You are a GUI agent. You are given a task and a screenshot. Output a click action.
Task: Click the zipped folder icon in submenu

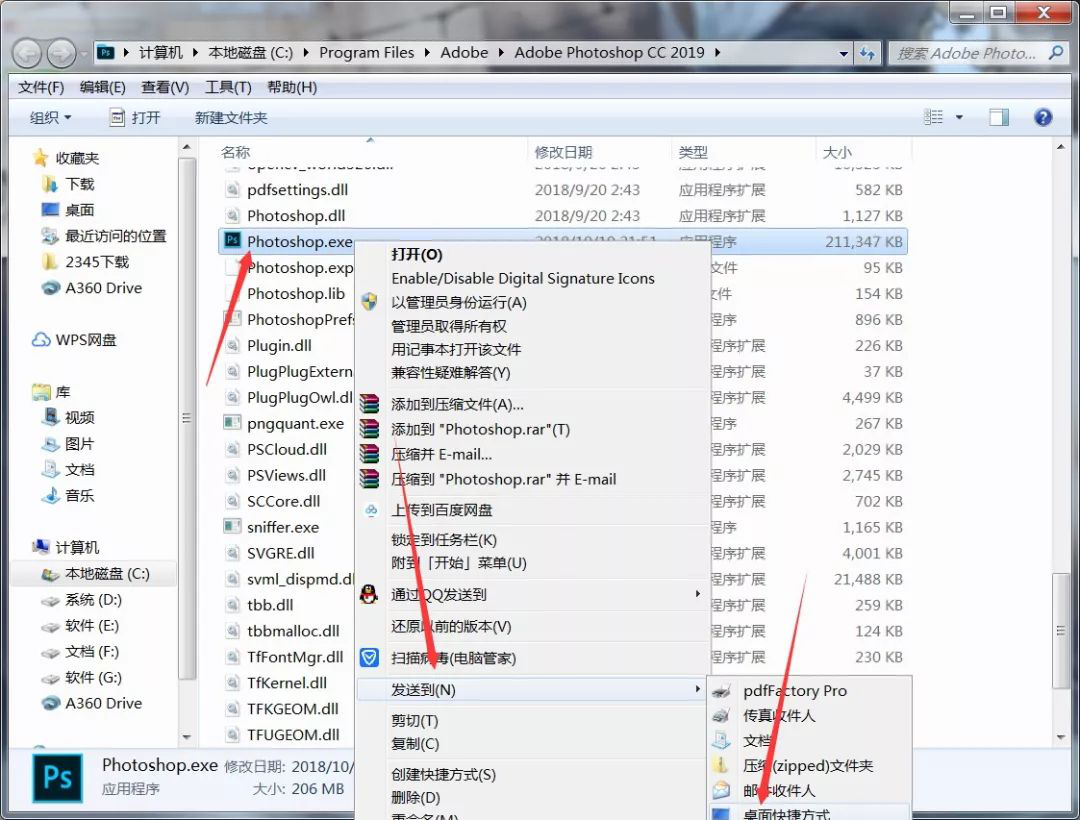tap(720, 765)
